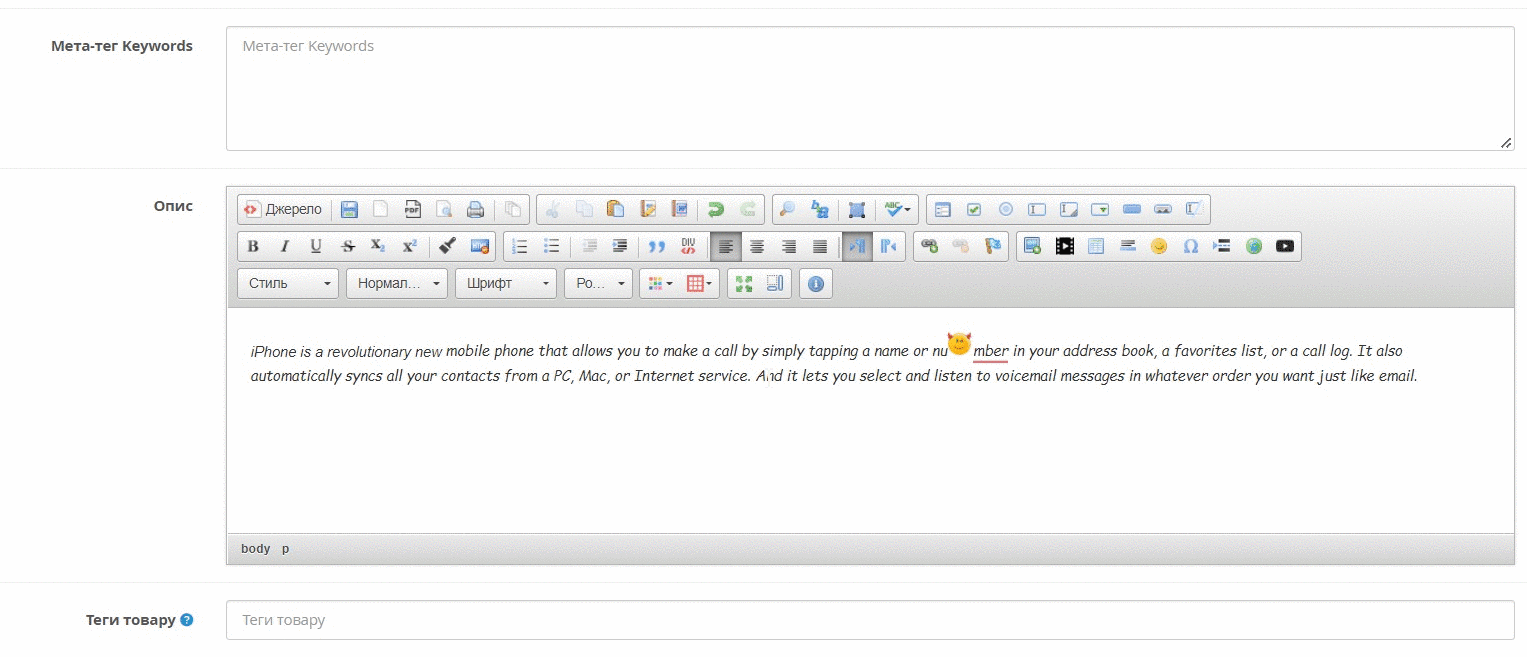Click the PDF export icon
1527x657 pixels.
coord(412,209)
